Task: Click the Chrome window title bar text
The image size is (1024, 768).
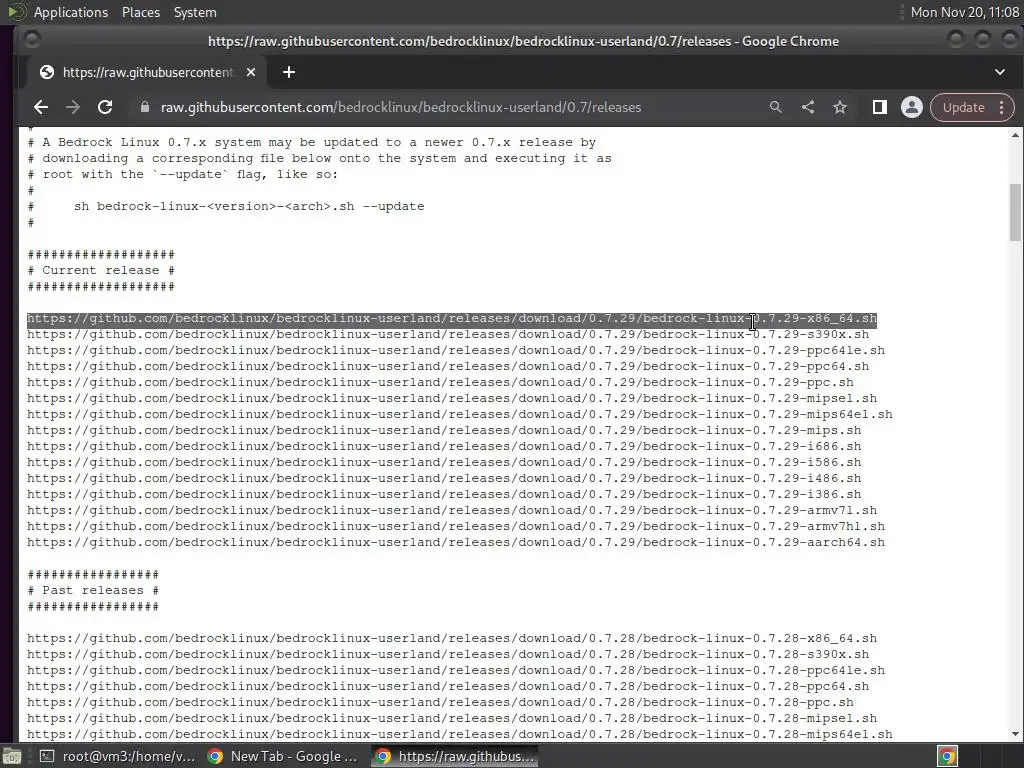Action: pyautogui.click(x=523, y=41)
